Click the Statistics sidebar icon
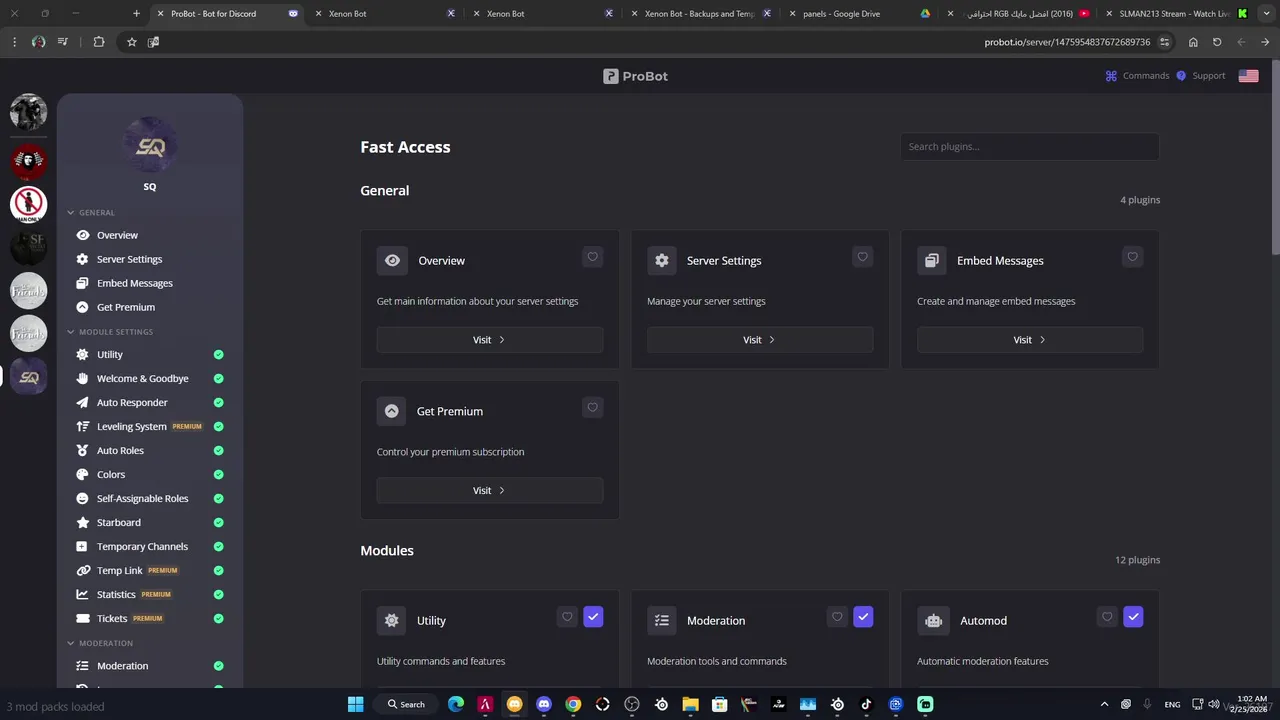The height and width of the screenshot is (720, 1280). click(x=83, y=594)
